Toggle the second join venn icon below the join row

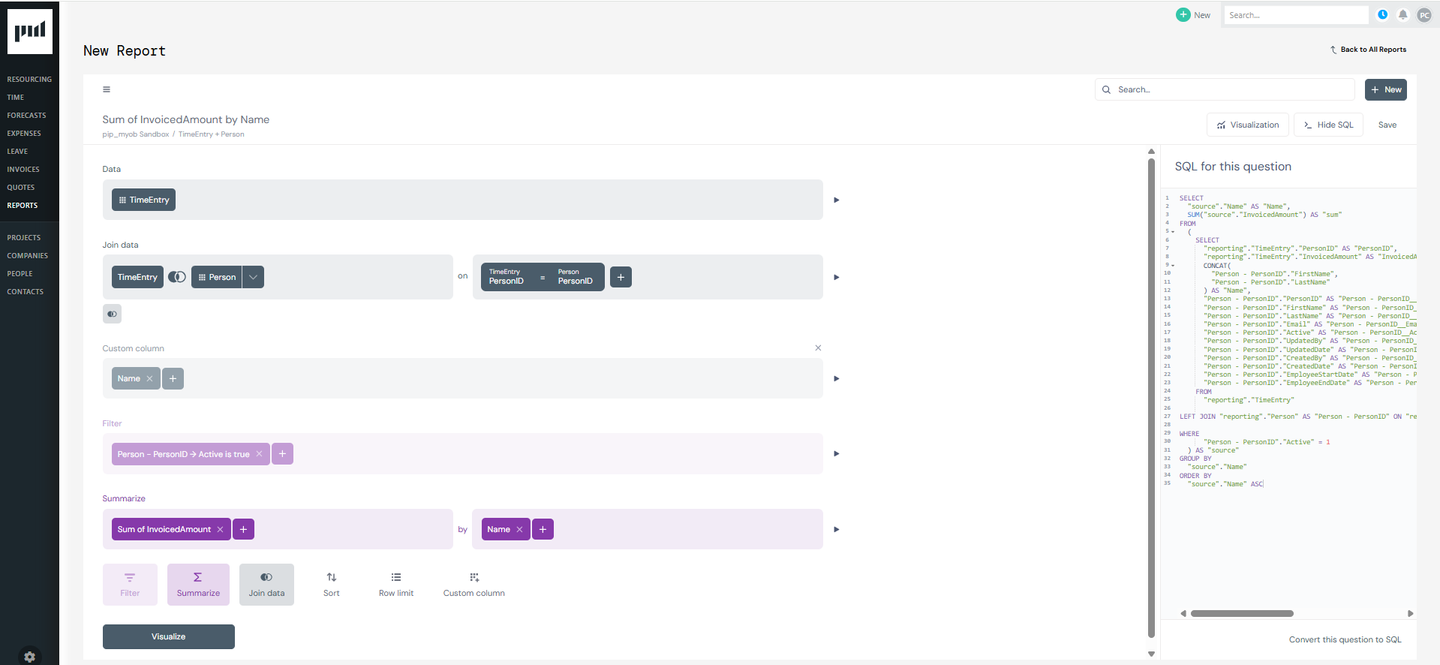pos(111,313)
